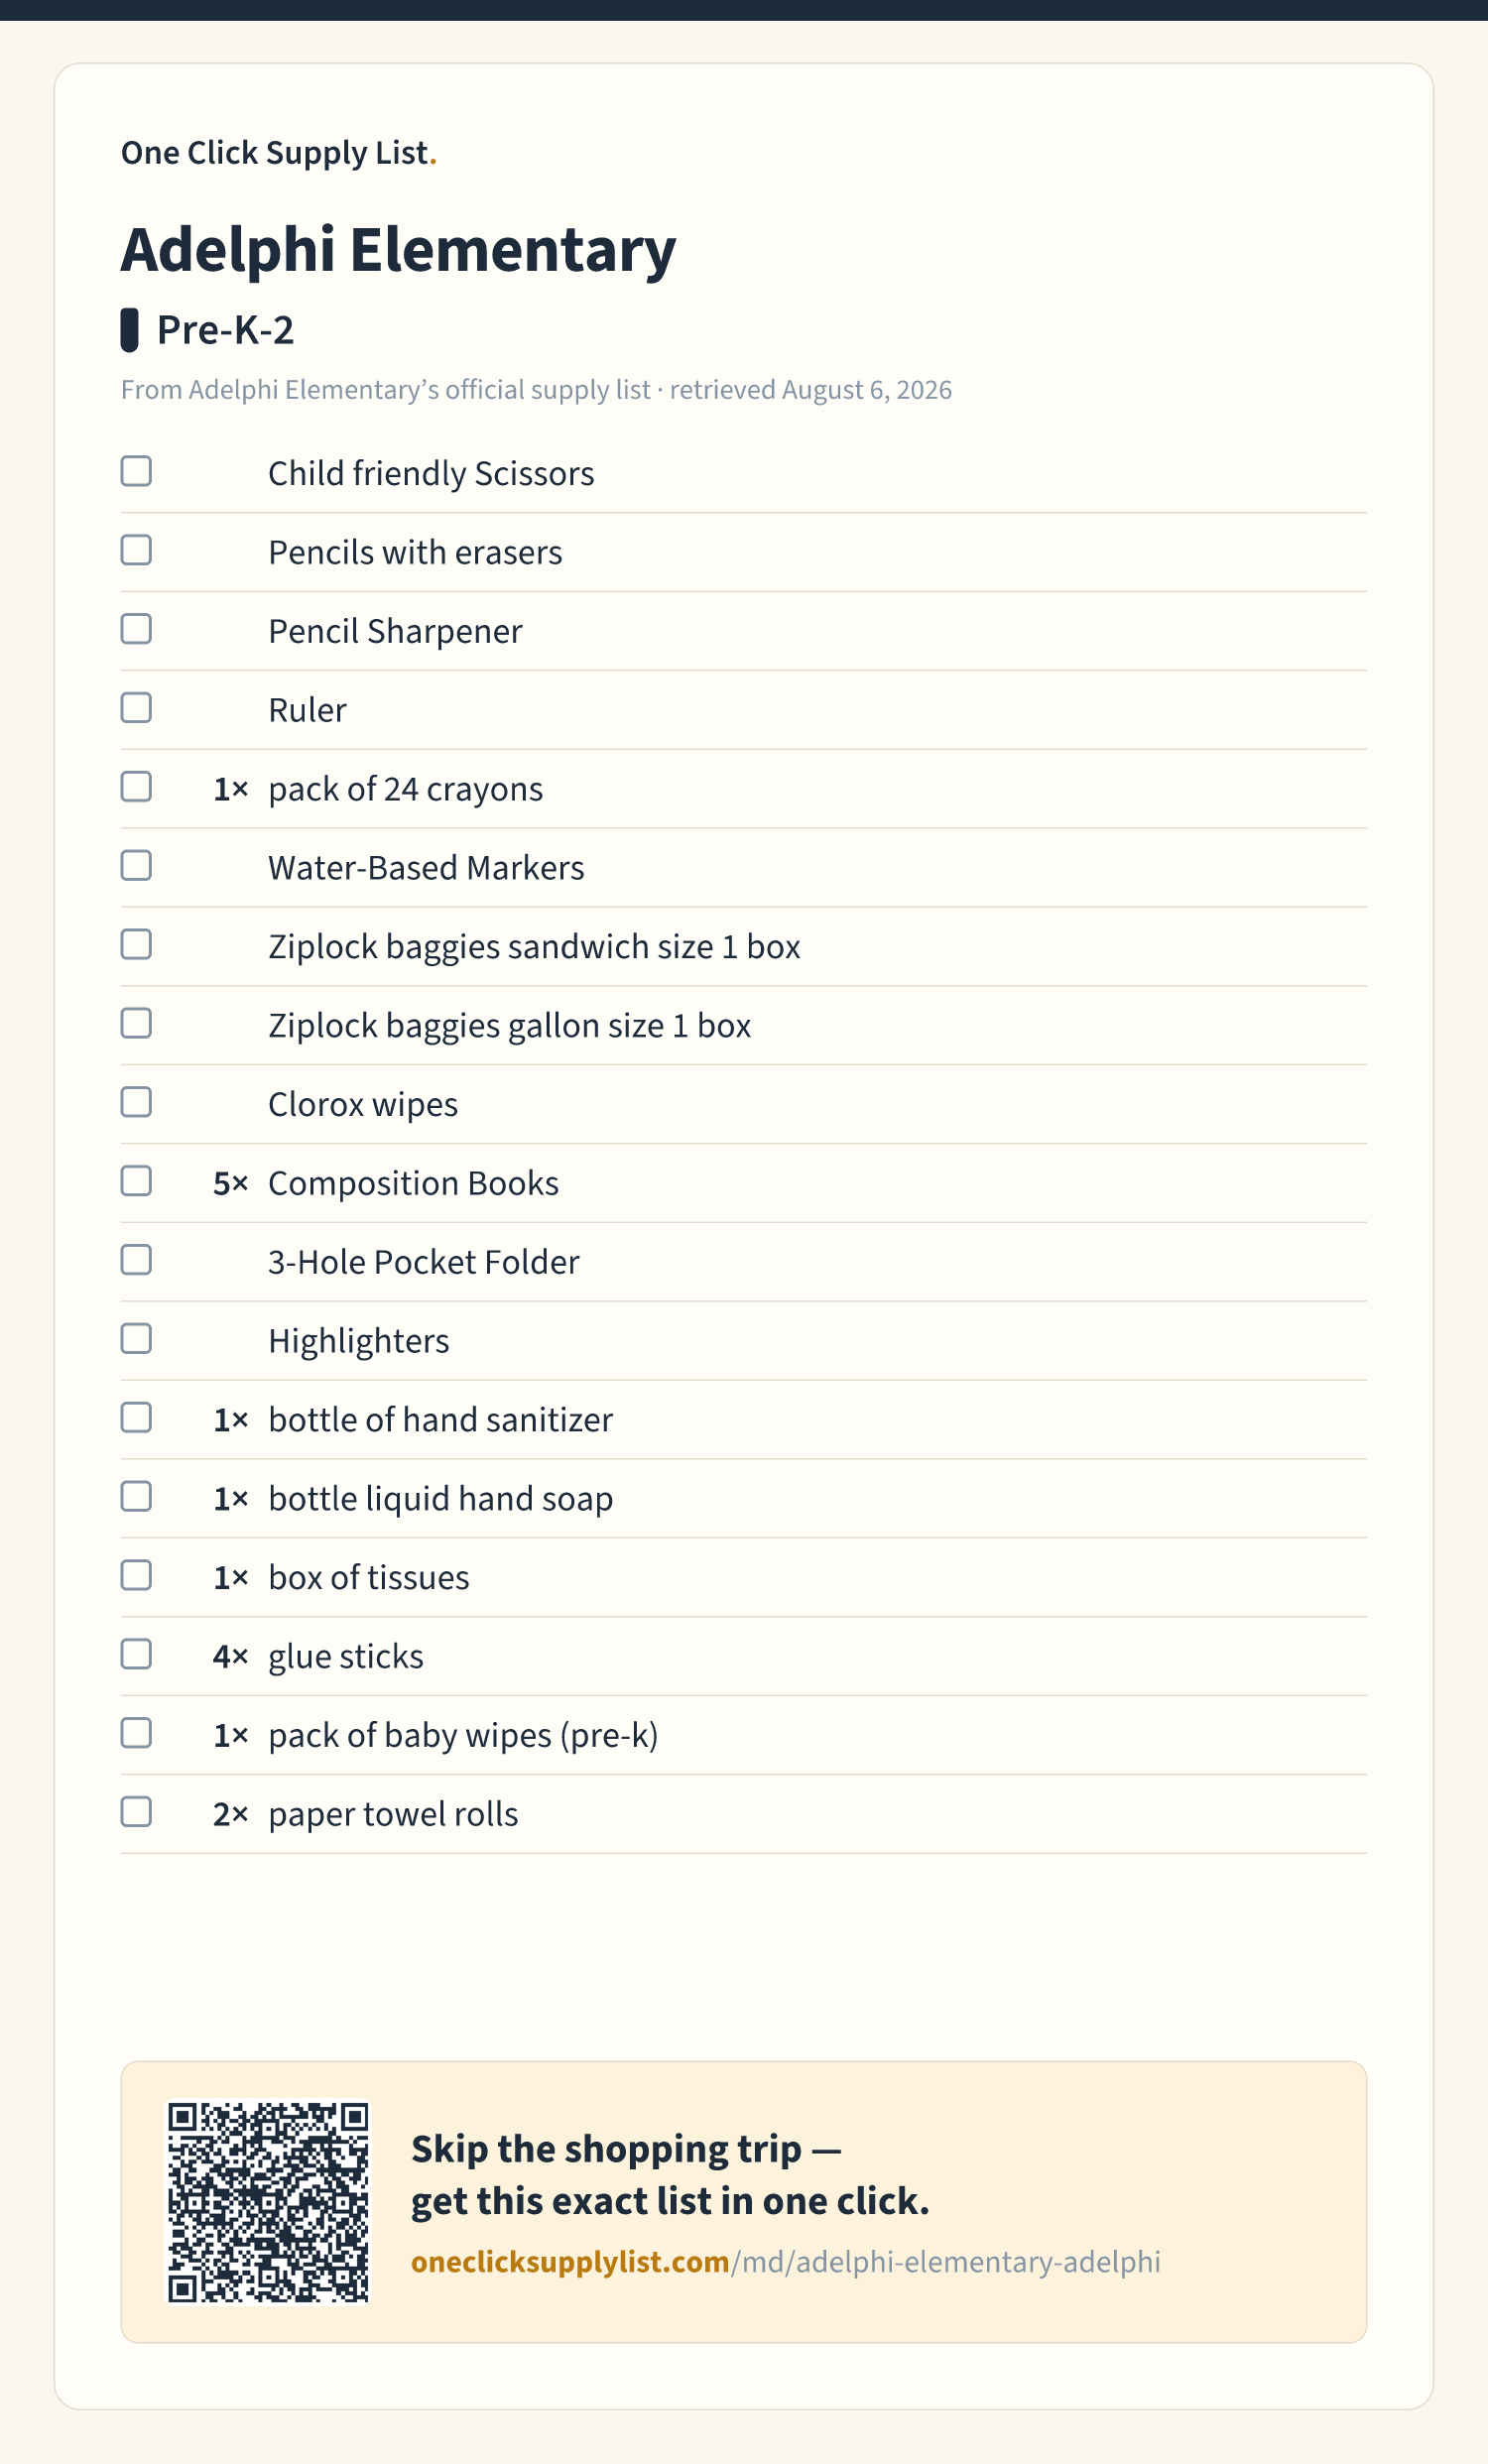Open the oneclicksupplylist.com adelphi link

pyautogui.click(x=786, y=2262)
